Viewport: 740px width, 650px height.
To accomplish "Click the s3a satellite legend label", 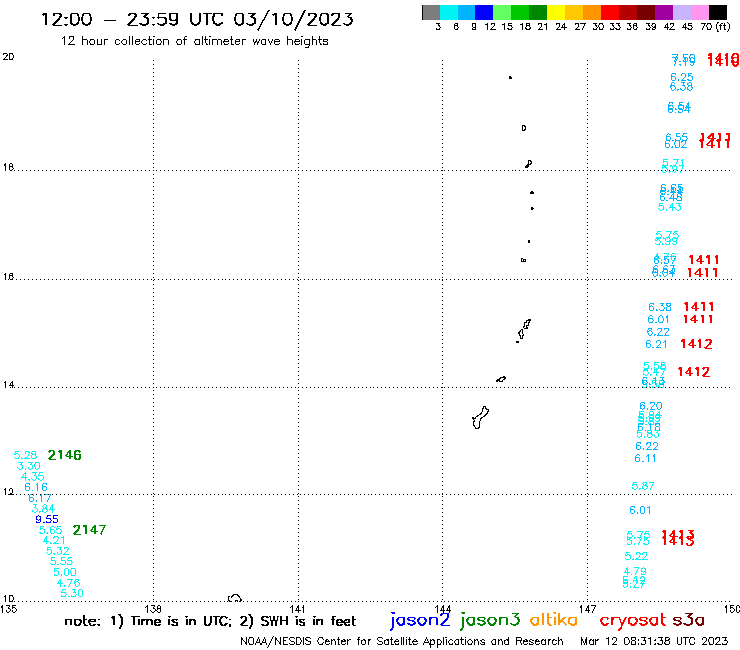I will [x=688, y=620].
